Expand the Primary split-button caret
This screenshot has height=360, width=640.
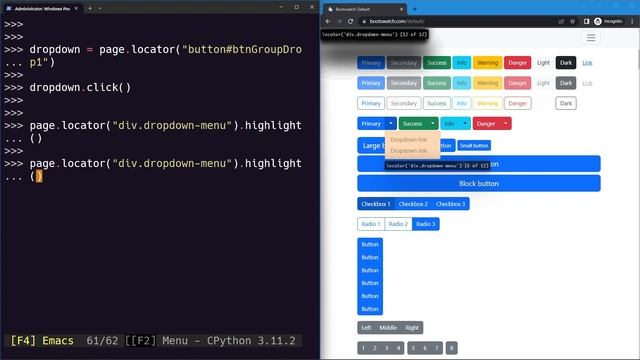(391, 123)
